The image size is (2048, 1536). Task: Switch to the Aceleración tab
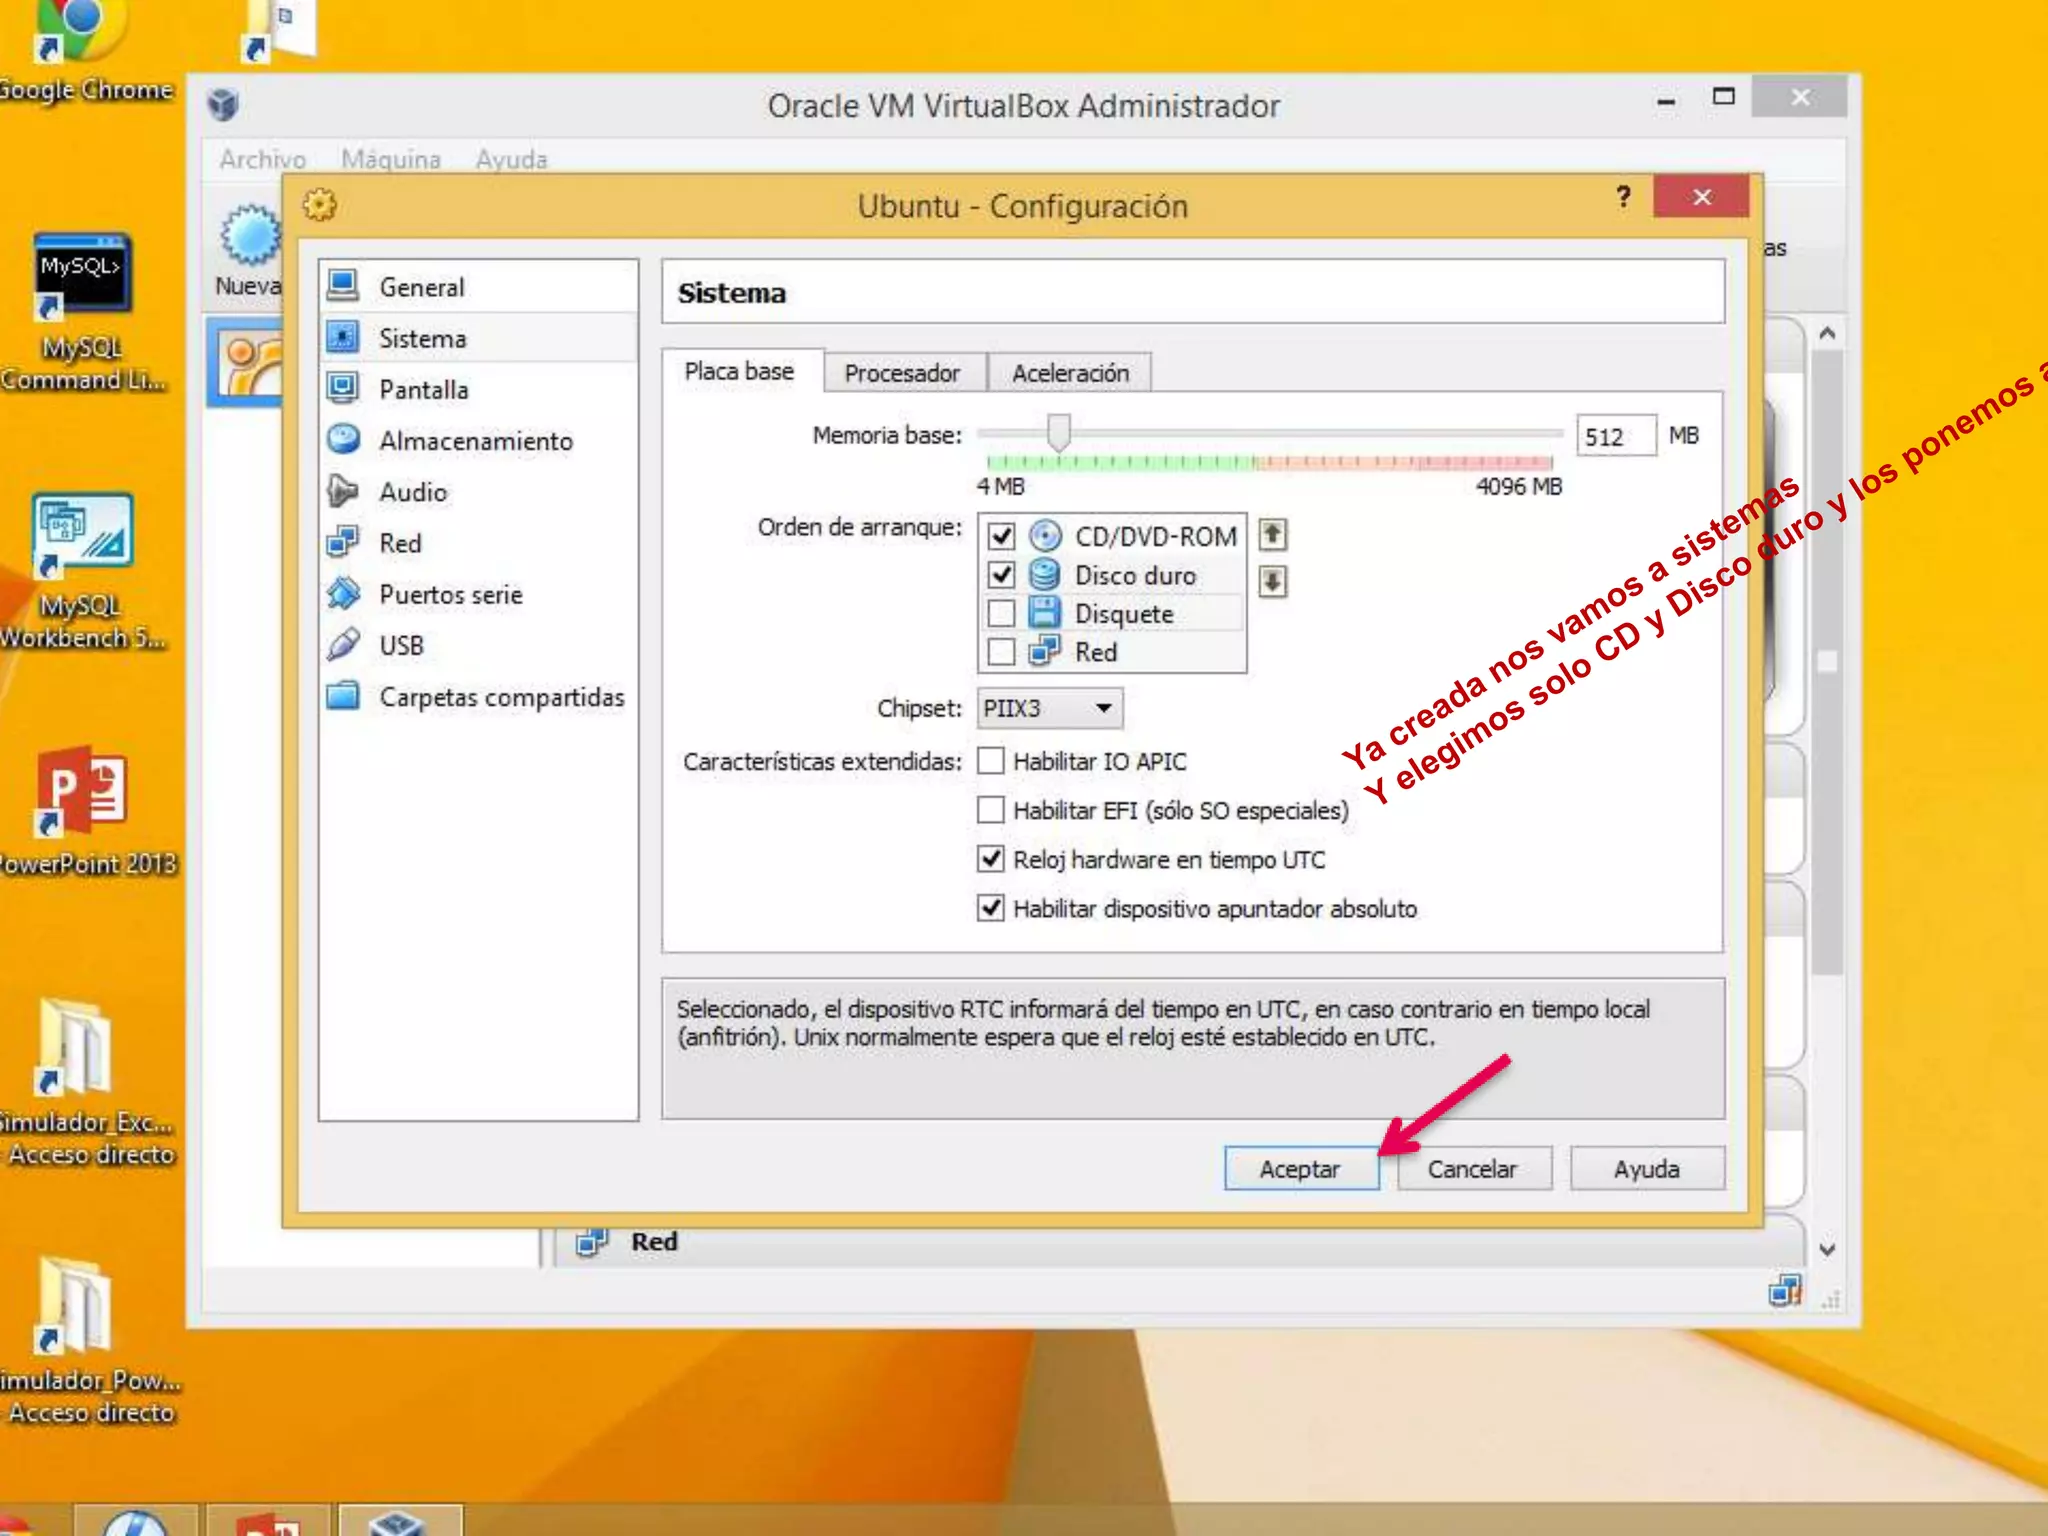tap(1069, 373)
